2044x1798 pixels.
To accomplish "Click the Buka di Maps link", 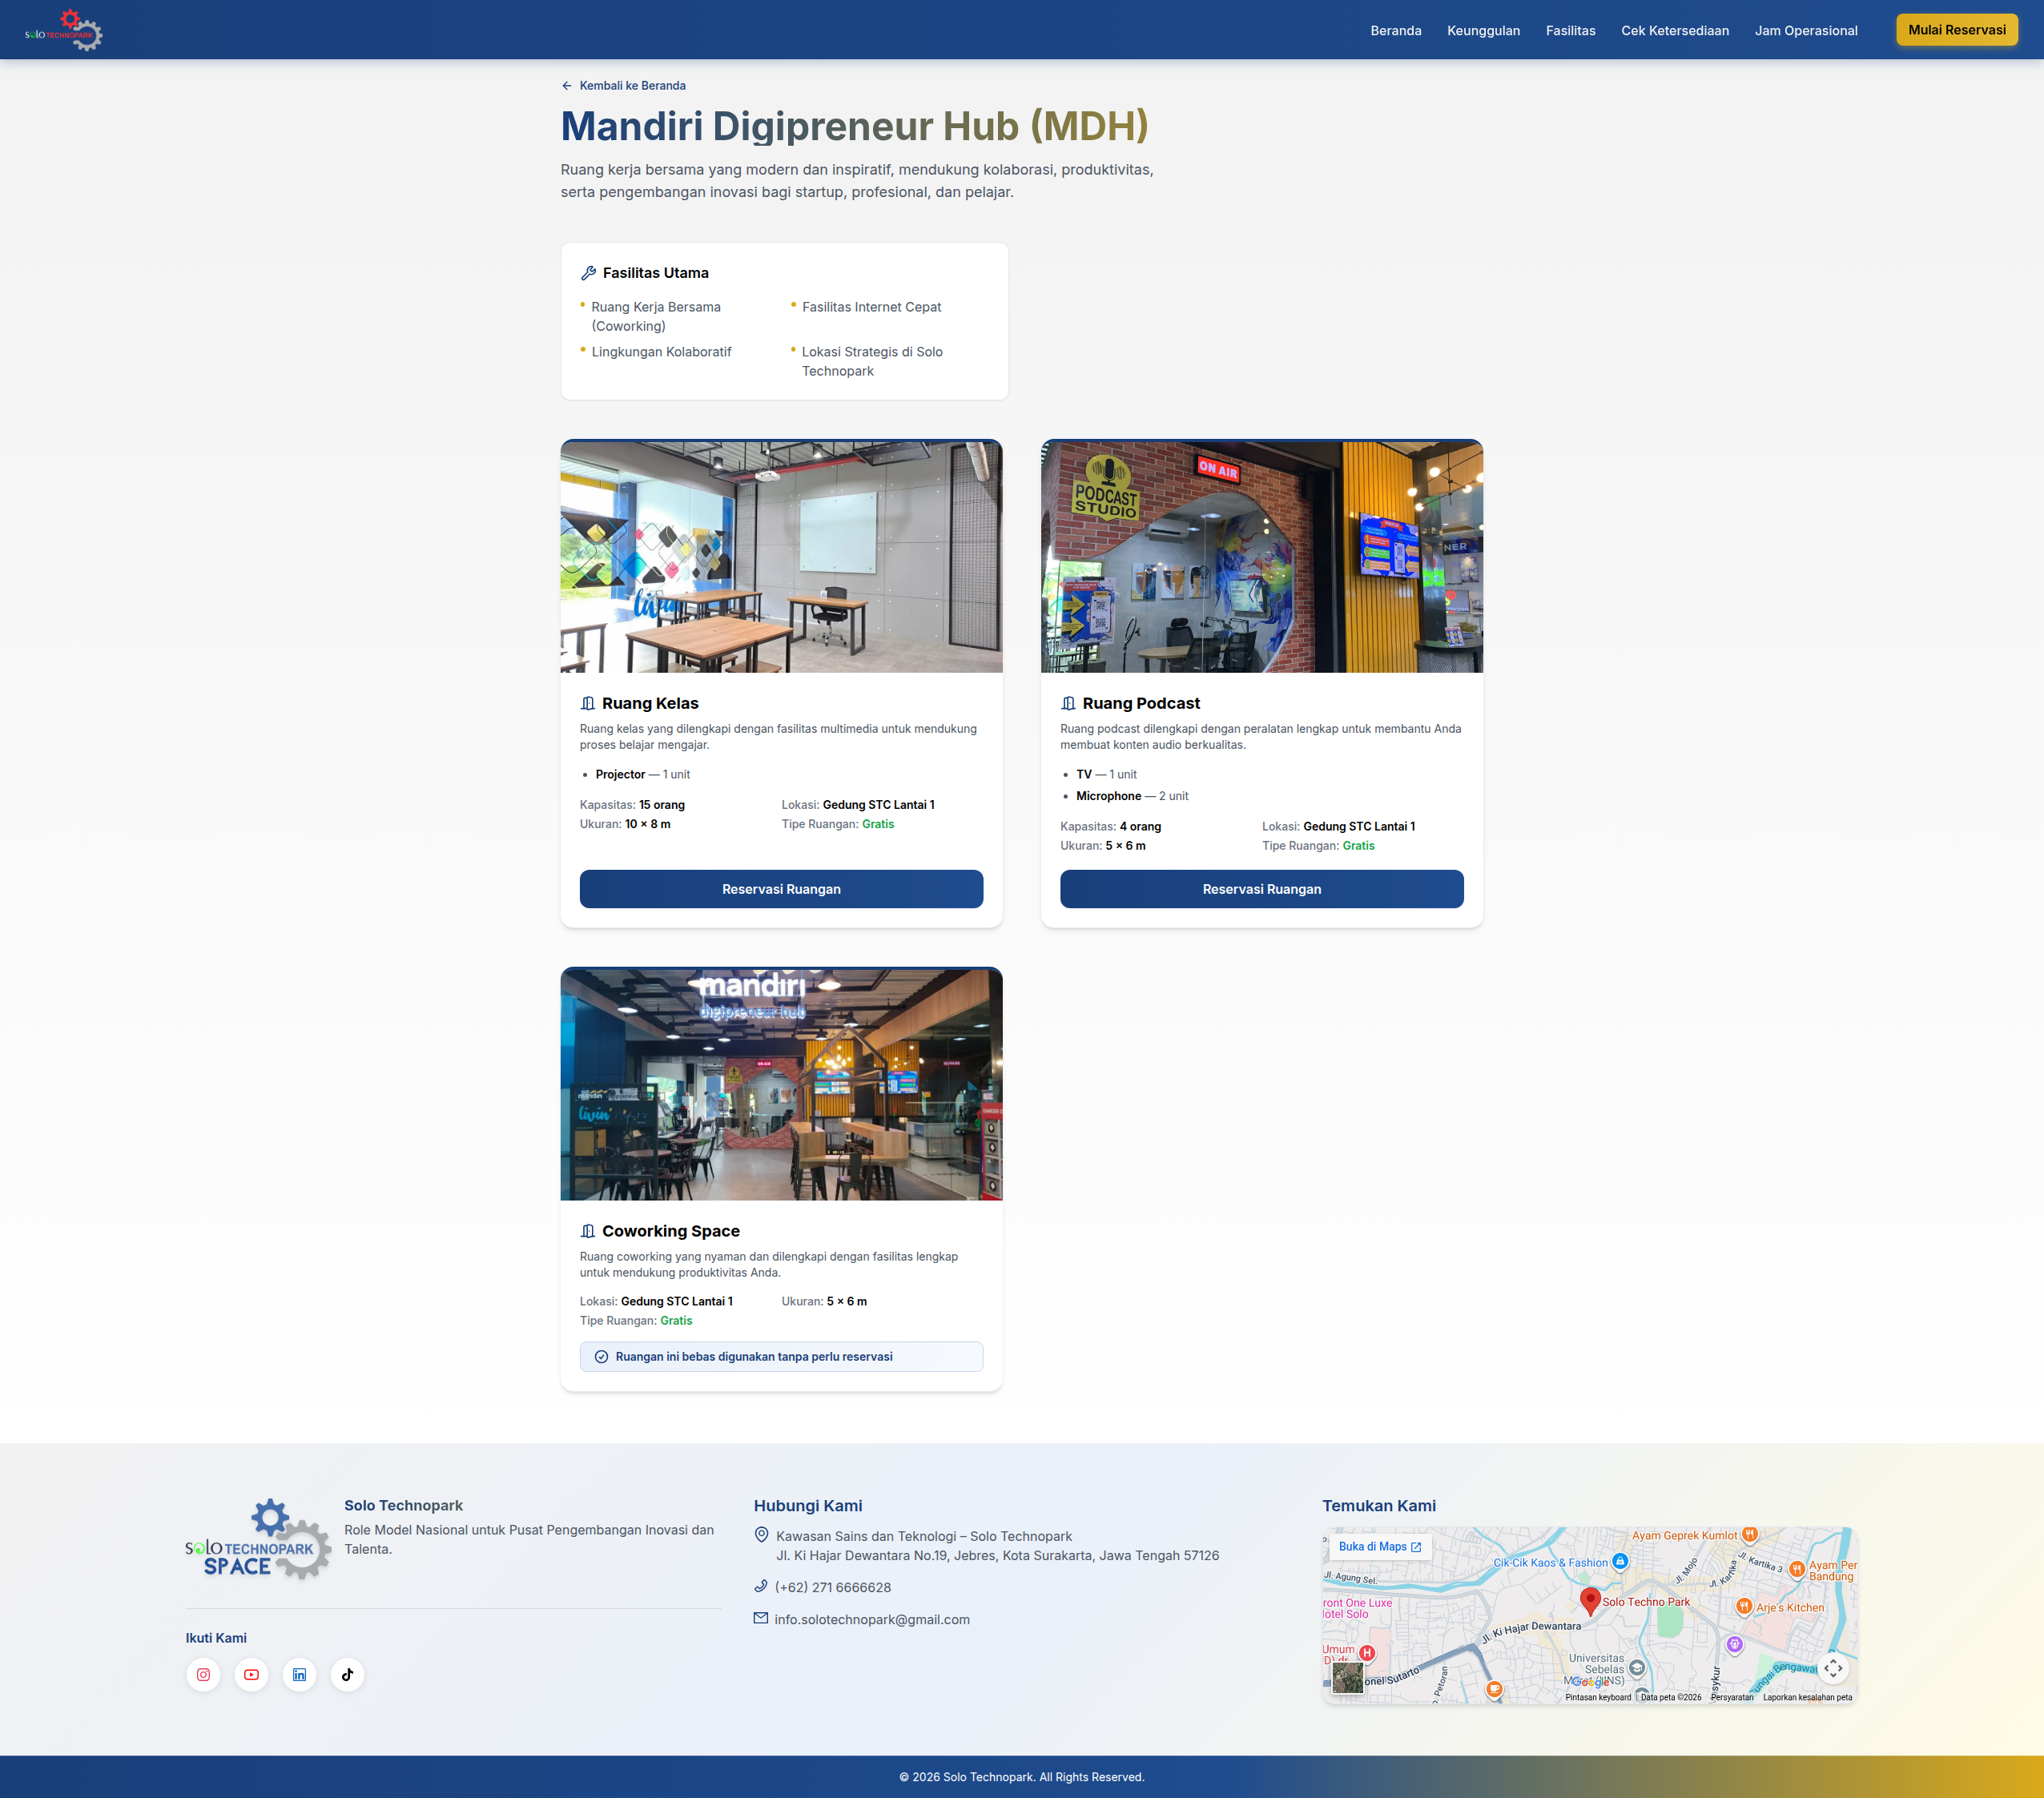I will (x=1379, y=1546).
